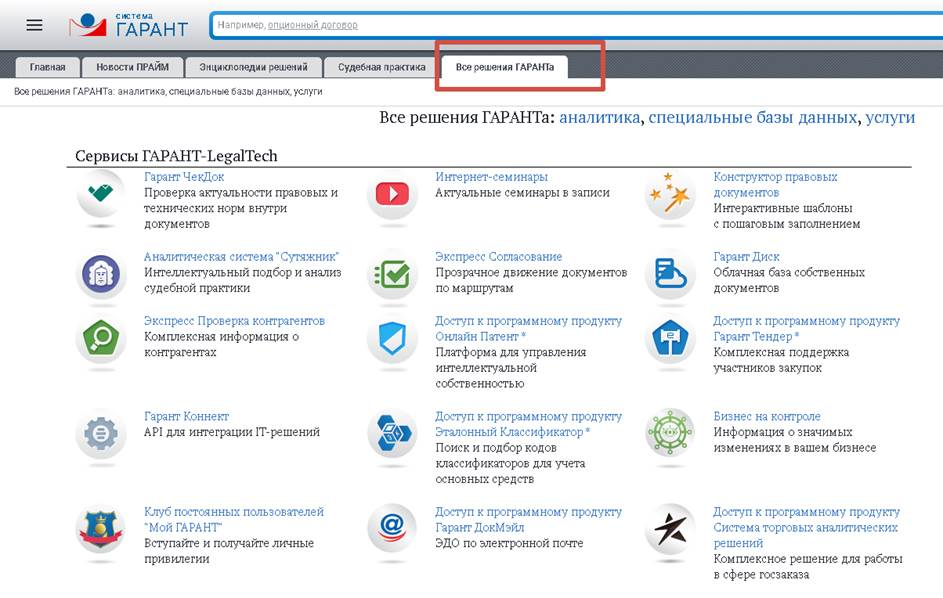
Task: Click the Экспресс Проверка контрагентов magnifier icon
Action: (100, 338)
